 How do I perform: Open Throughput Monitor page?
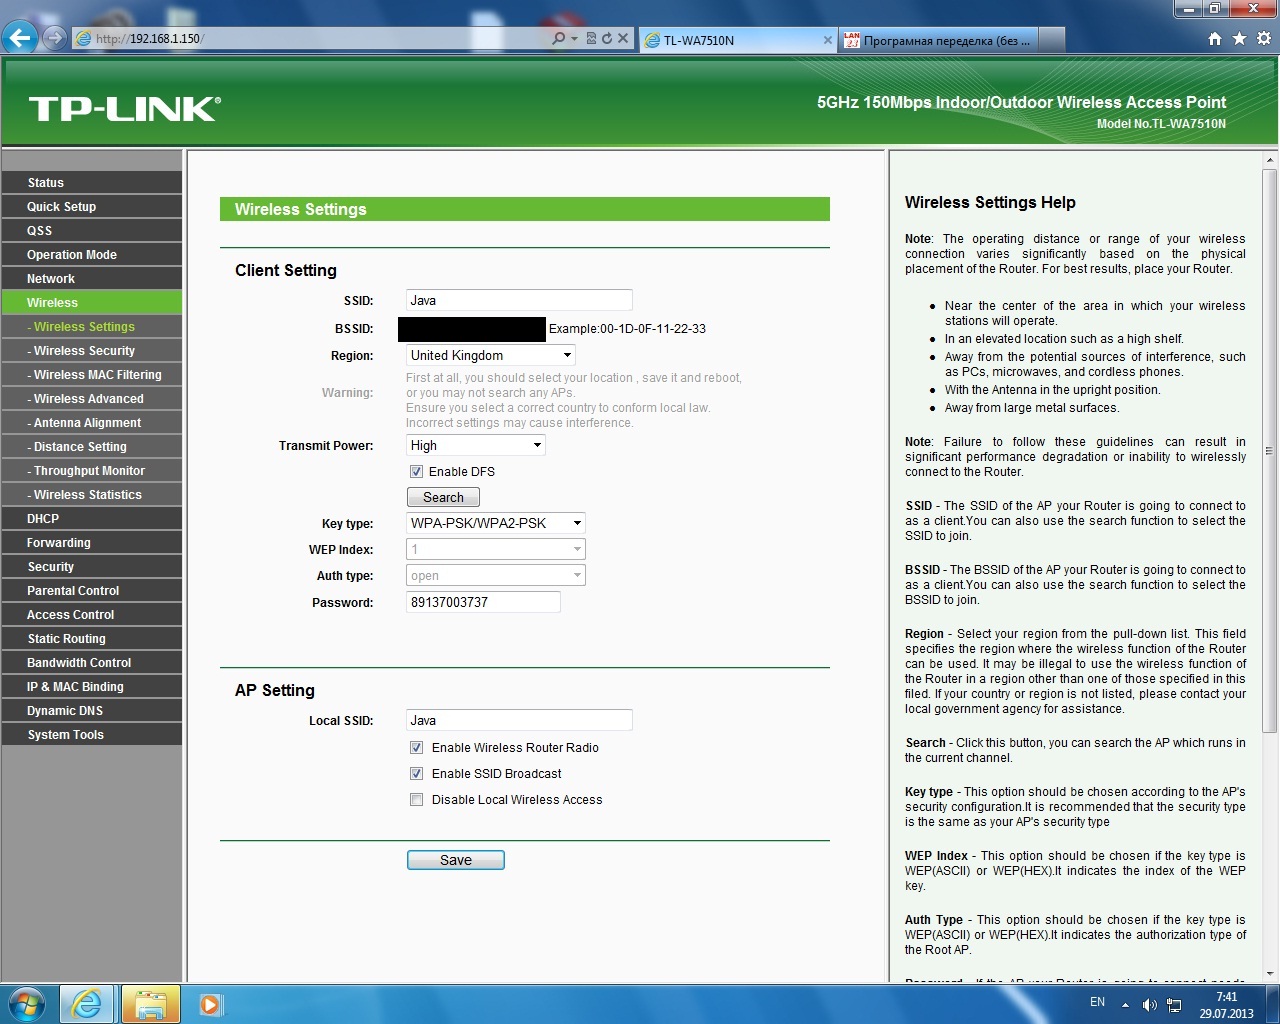coord(92,470)
